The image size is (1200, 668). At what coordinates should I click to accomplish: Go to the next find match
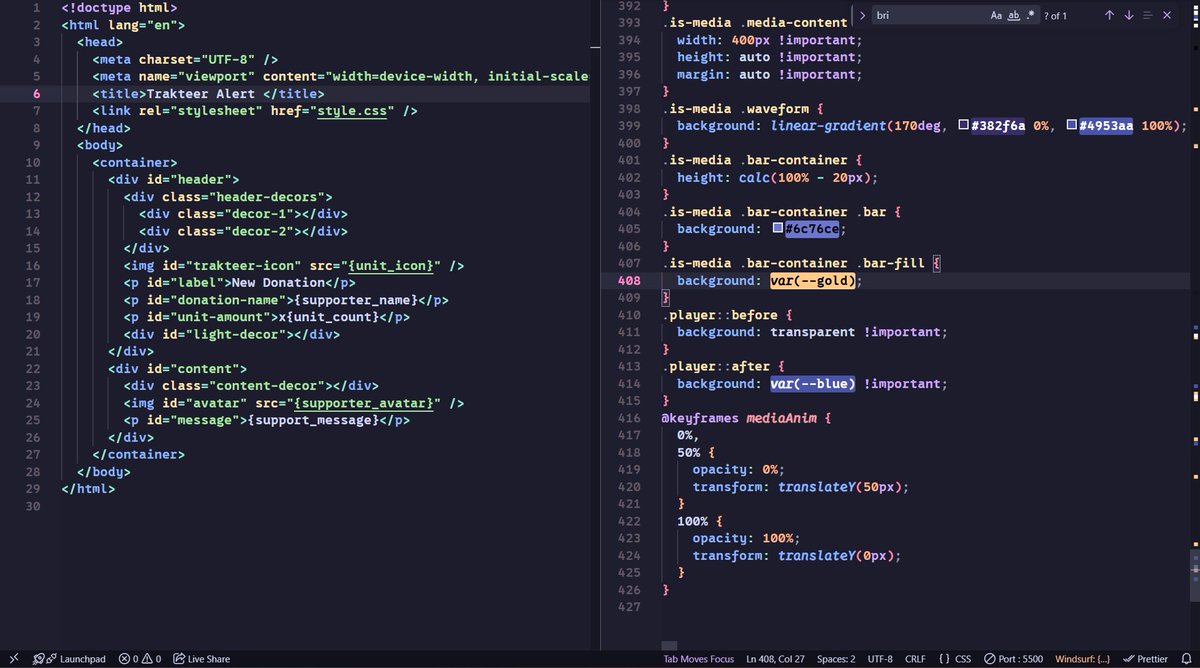click(x=1128, y=16)
